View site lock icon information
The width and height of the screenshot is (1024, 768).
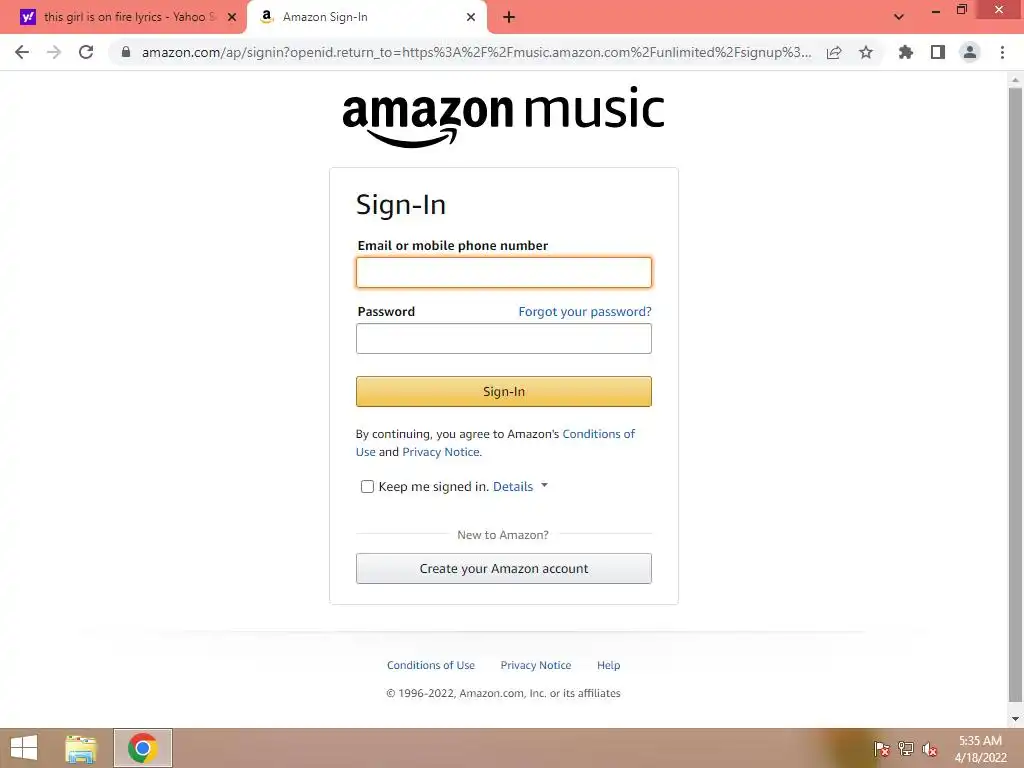coord(126,52)
